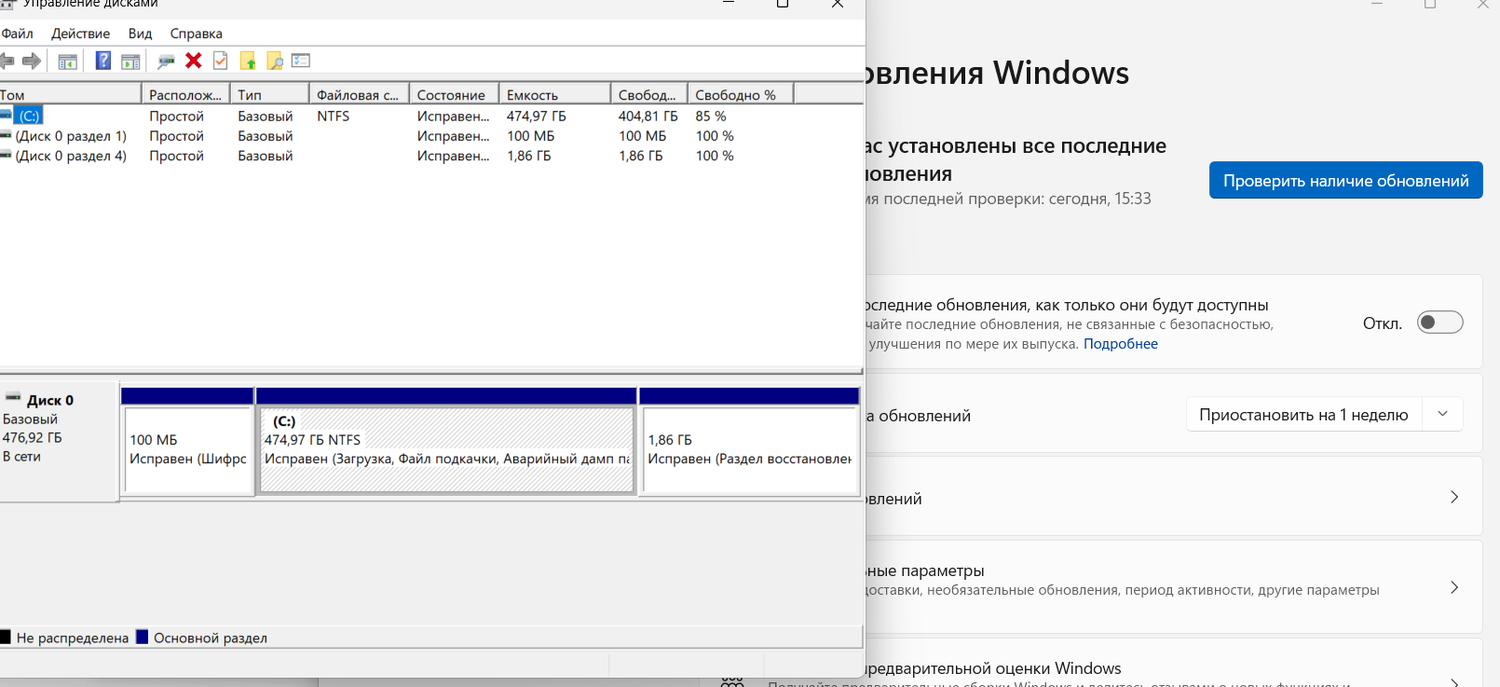
Task: Disable automatic latest updates with the Откл. switch
Action: click(x=1439, y=321)
